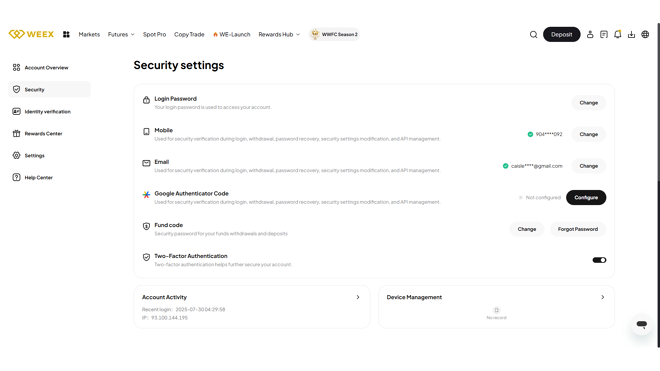Click the Fund code shield icon
Image resolution: width=660 pixels, height=371 pixels.
(146, 226)
